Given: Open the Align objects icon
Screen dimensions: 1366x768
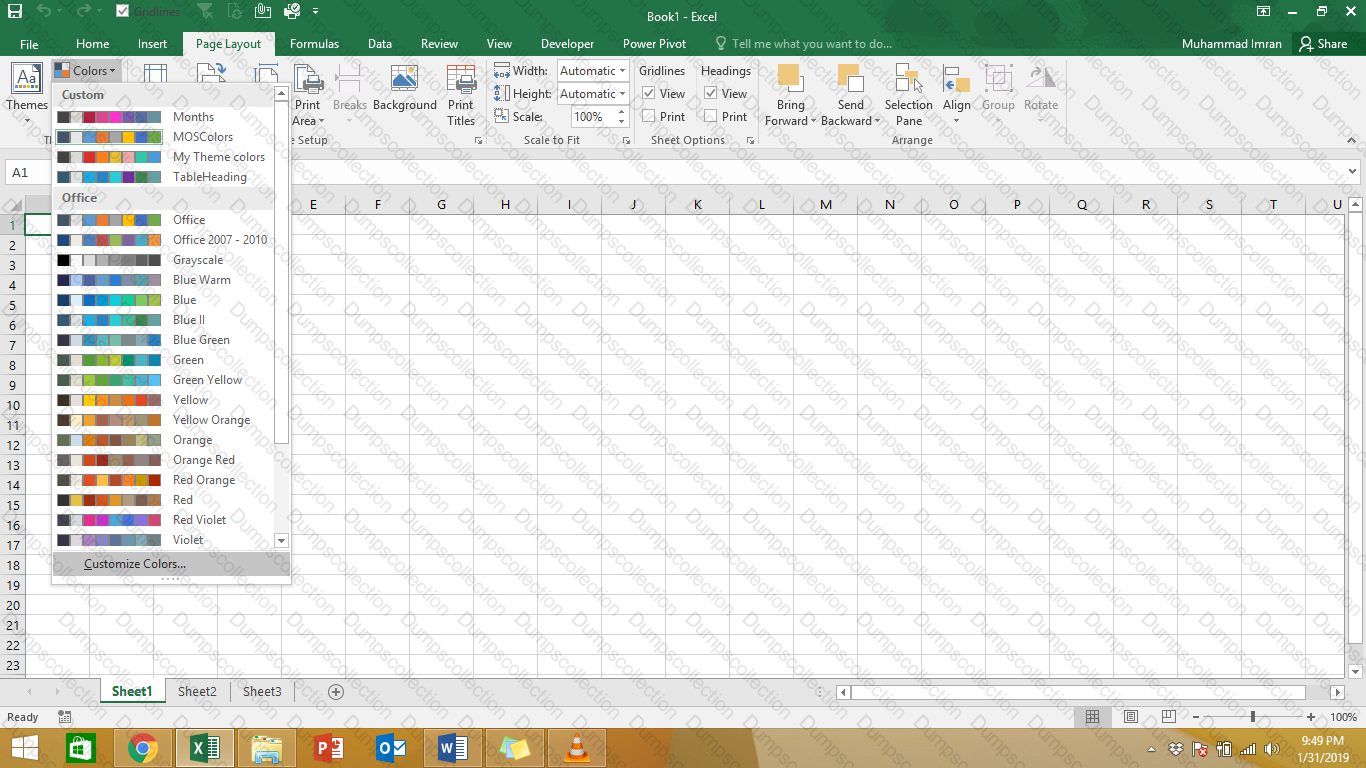Looking at the screenshot, I should [956, 96].
